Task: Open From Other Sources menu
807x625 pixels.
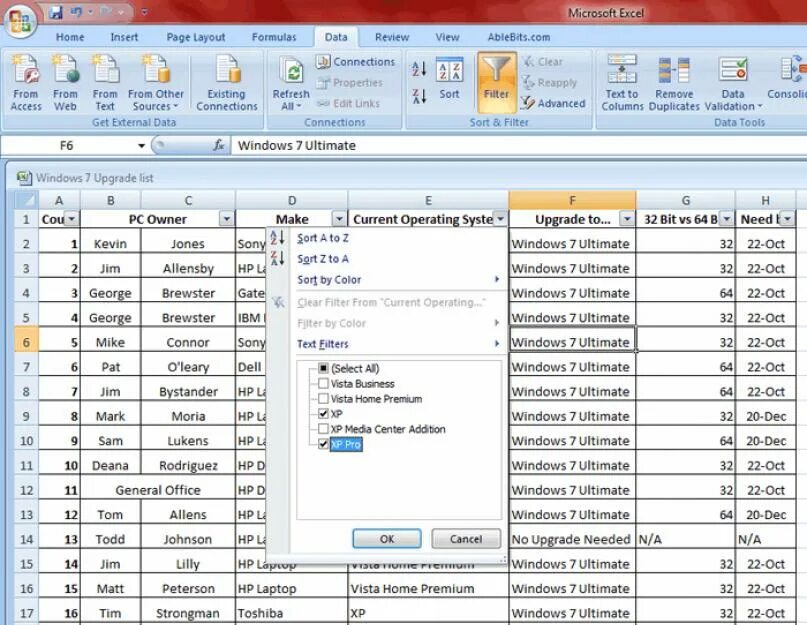Action: click(155, 83)
